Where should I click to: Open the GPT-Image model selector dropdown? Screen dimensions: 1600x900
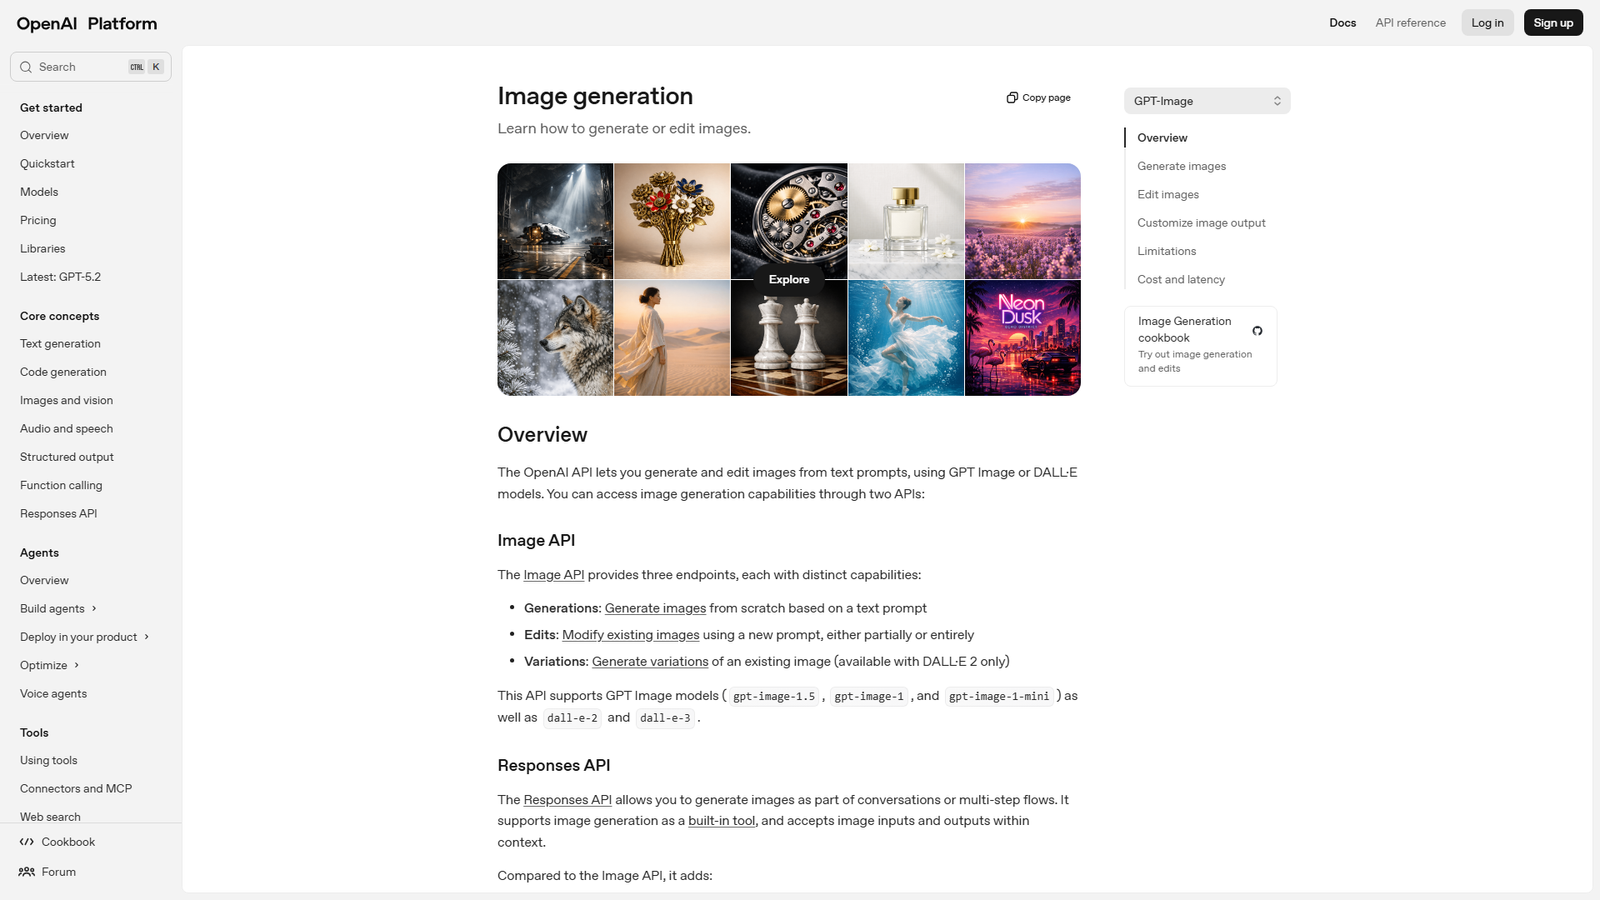pyautogui.click(x=1206, y=100)
